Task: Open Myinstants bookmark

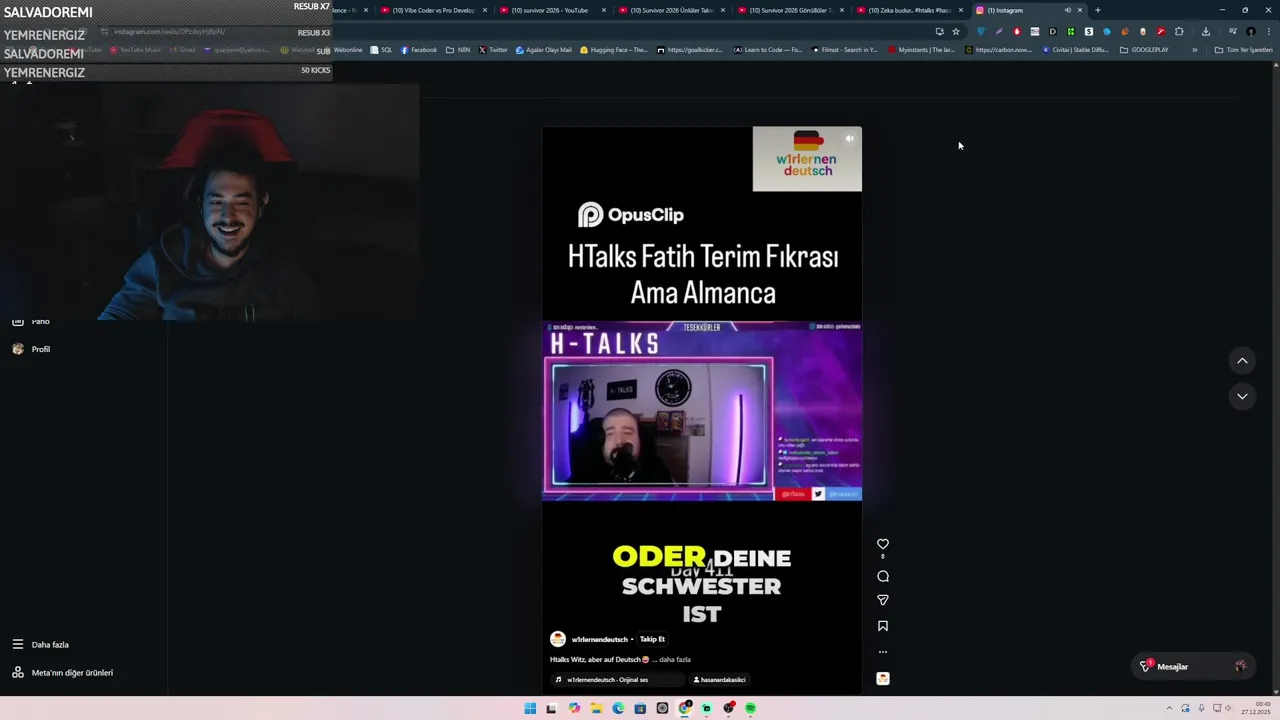Action: (x=921, y=50)
